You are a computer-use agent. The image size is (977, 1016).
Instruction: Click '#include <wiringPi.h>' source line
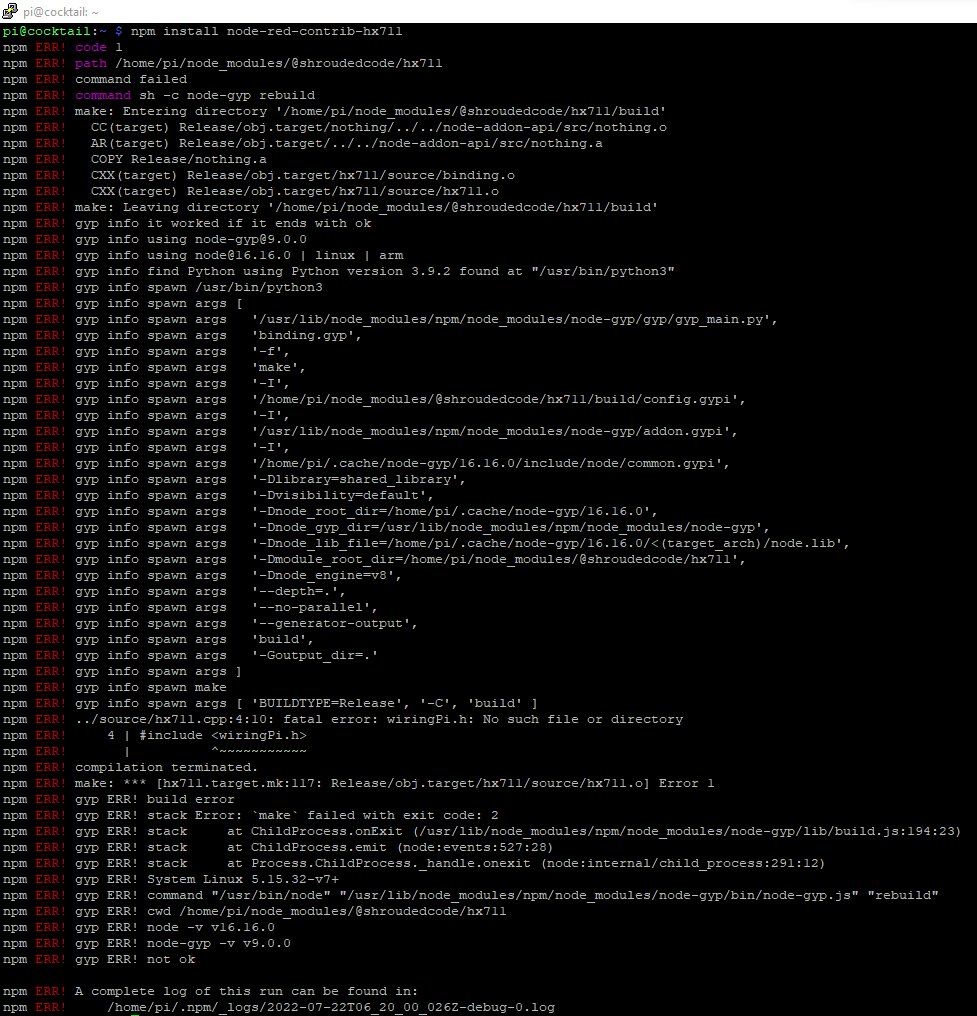[223, 735]
